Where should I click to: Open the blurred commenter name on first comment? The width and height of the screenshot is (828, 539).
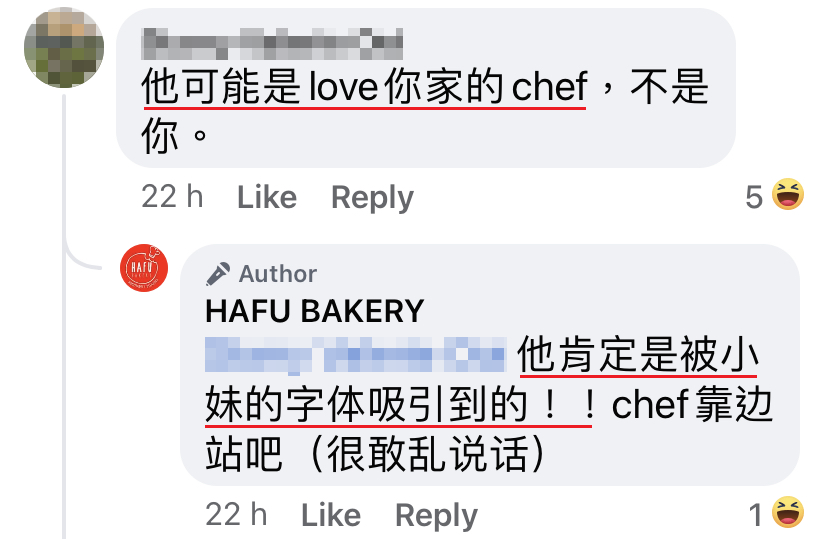point(272,44)
